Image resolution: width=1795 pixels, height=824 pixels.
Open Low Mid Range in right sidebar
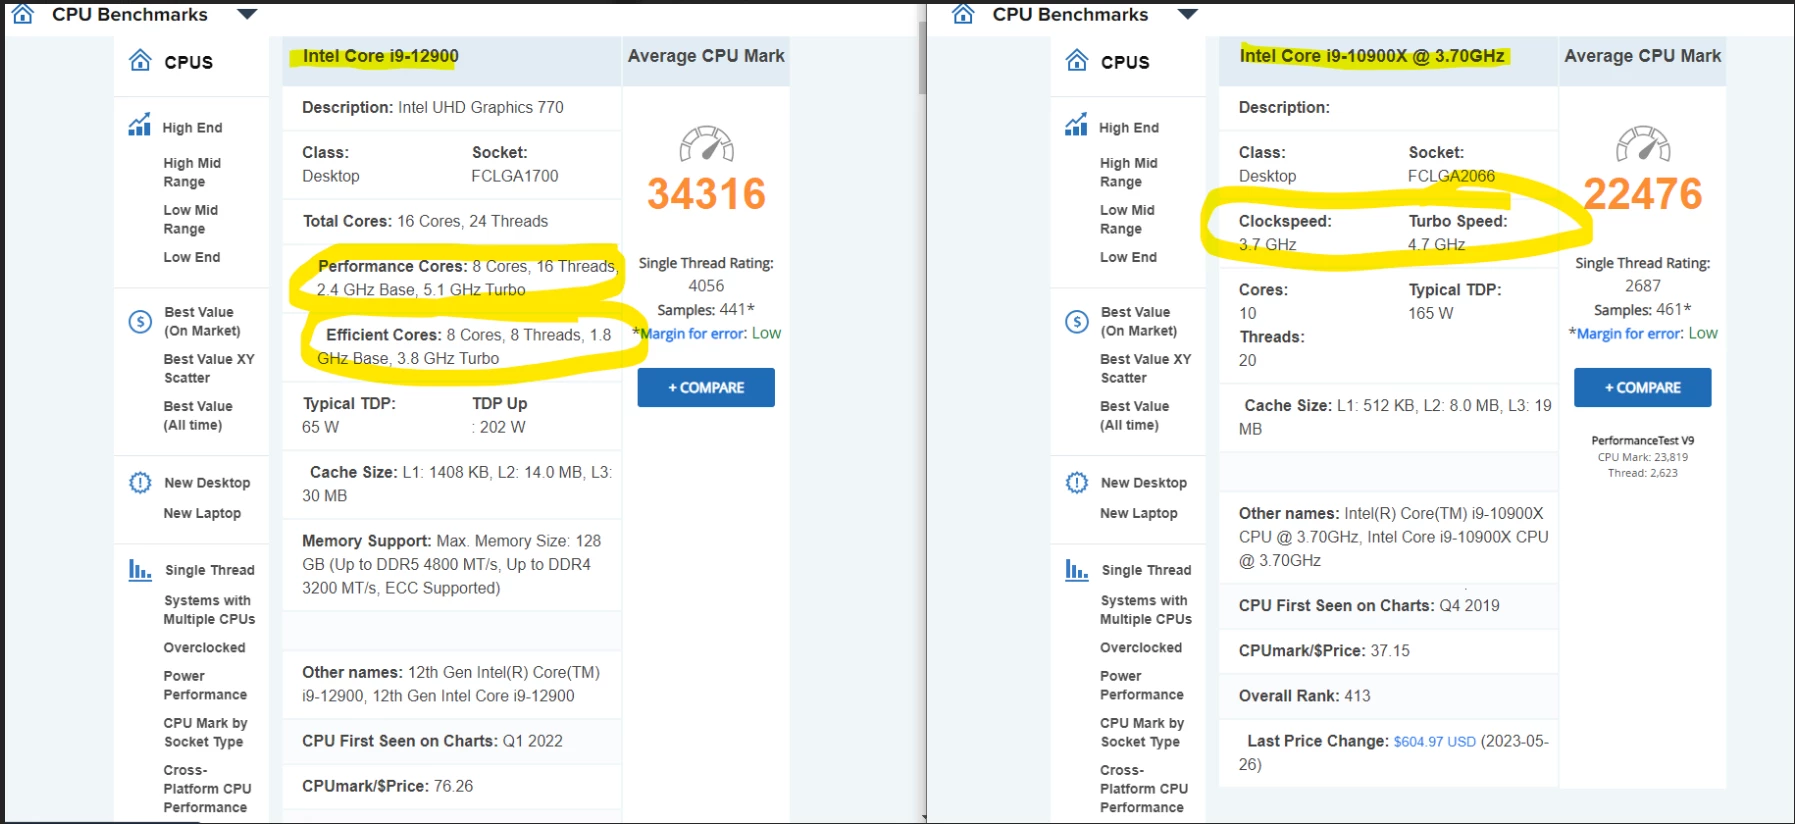pos(1127,219)
